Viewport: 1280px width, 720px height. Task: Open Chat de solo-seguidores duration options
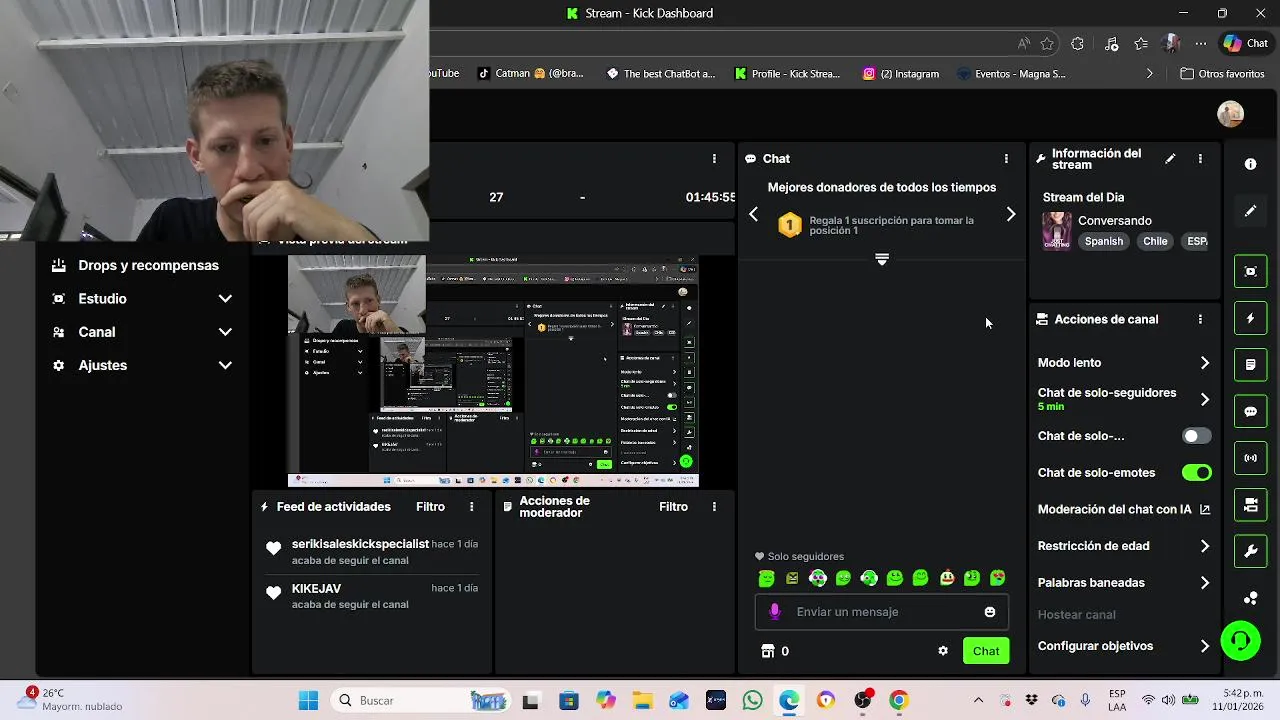(1204, 399)
